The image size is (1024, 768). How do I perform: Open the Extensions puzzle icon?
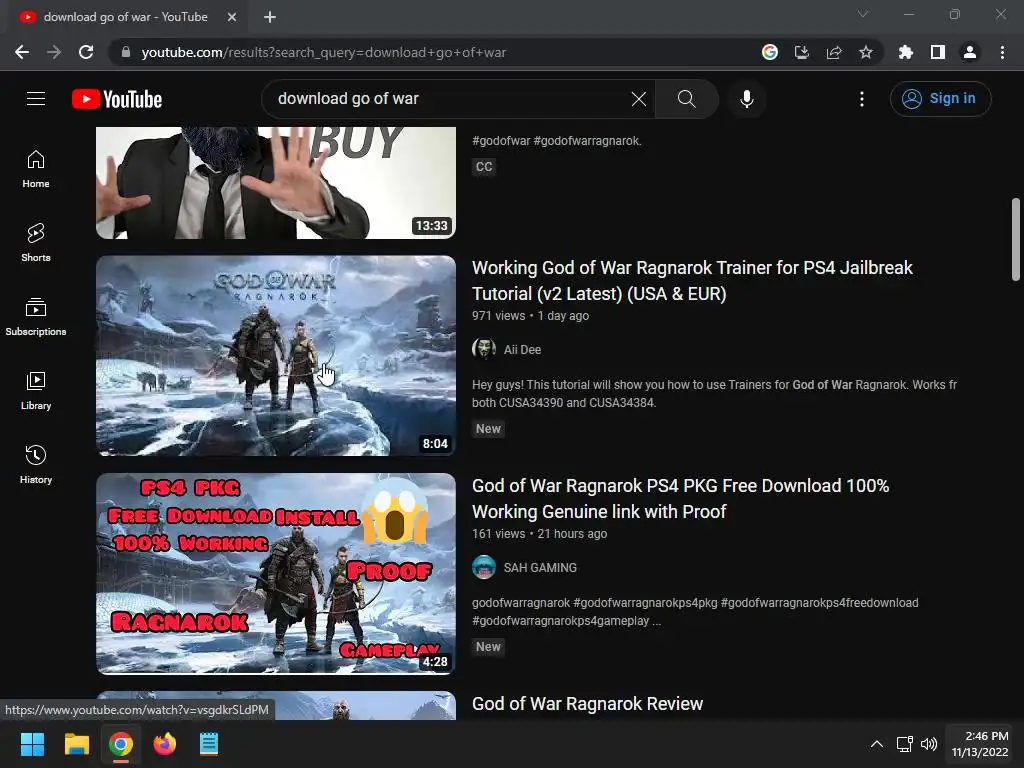click(906, 52)
